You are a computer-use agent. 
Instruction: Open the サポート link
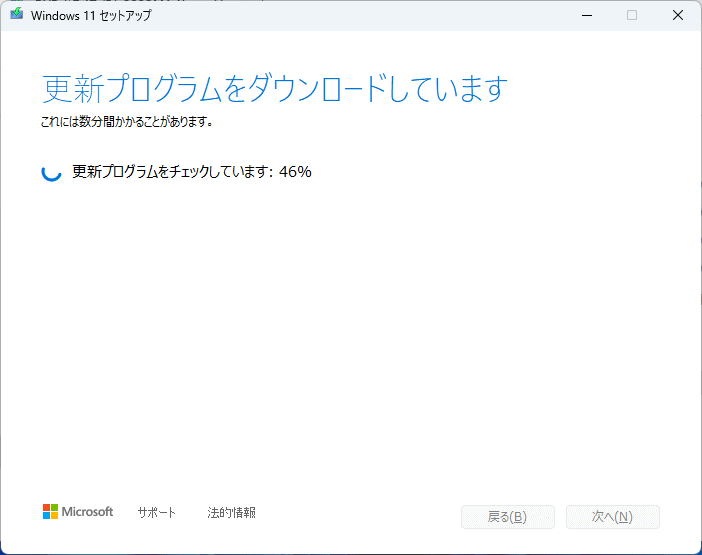coord(156,513)
